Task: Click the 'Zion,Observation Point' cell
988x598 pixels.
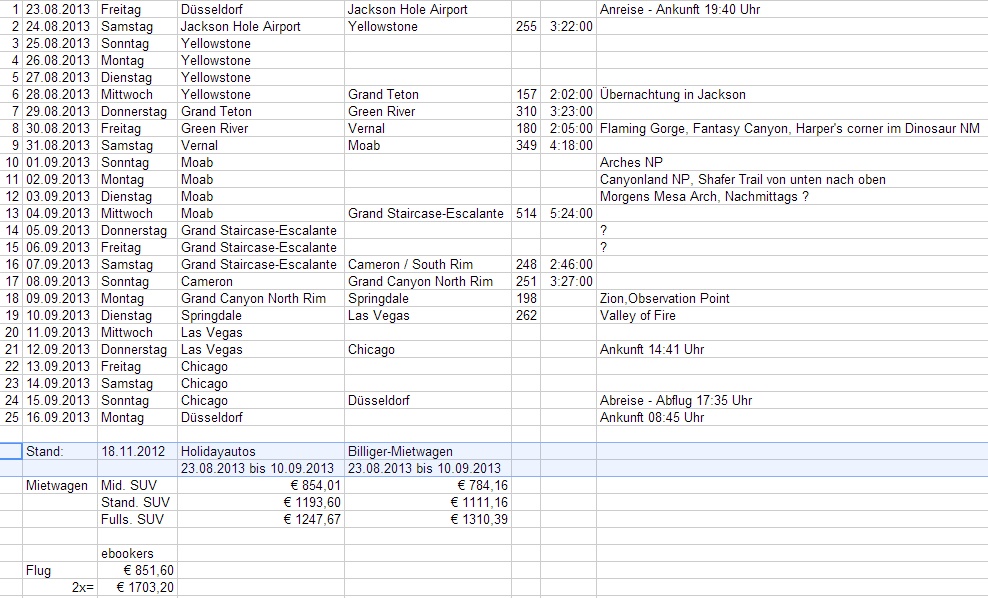Action: point(664,298)
